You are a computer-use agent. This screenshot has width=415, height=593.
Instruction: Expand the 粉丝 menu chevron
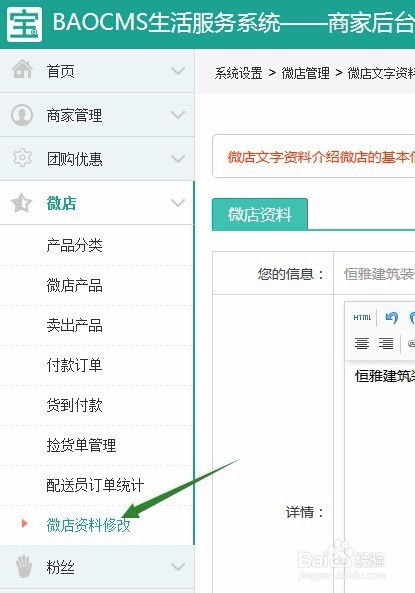tap(178, 567)
